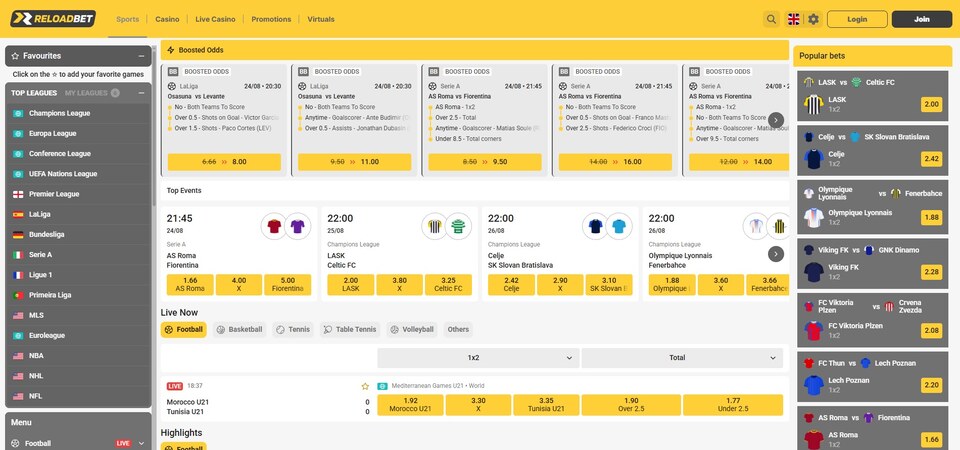Image resolution: width=960 pixels, height=450 pixels.
Task: Click Premier League England flag icon
Action: point(18,194)
